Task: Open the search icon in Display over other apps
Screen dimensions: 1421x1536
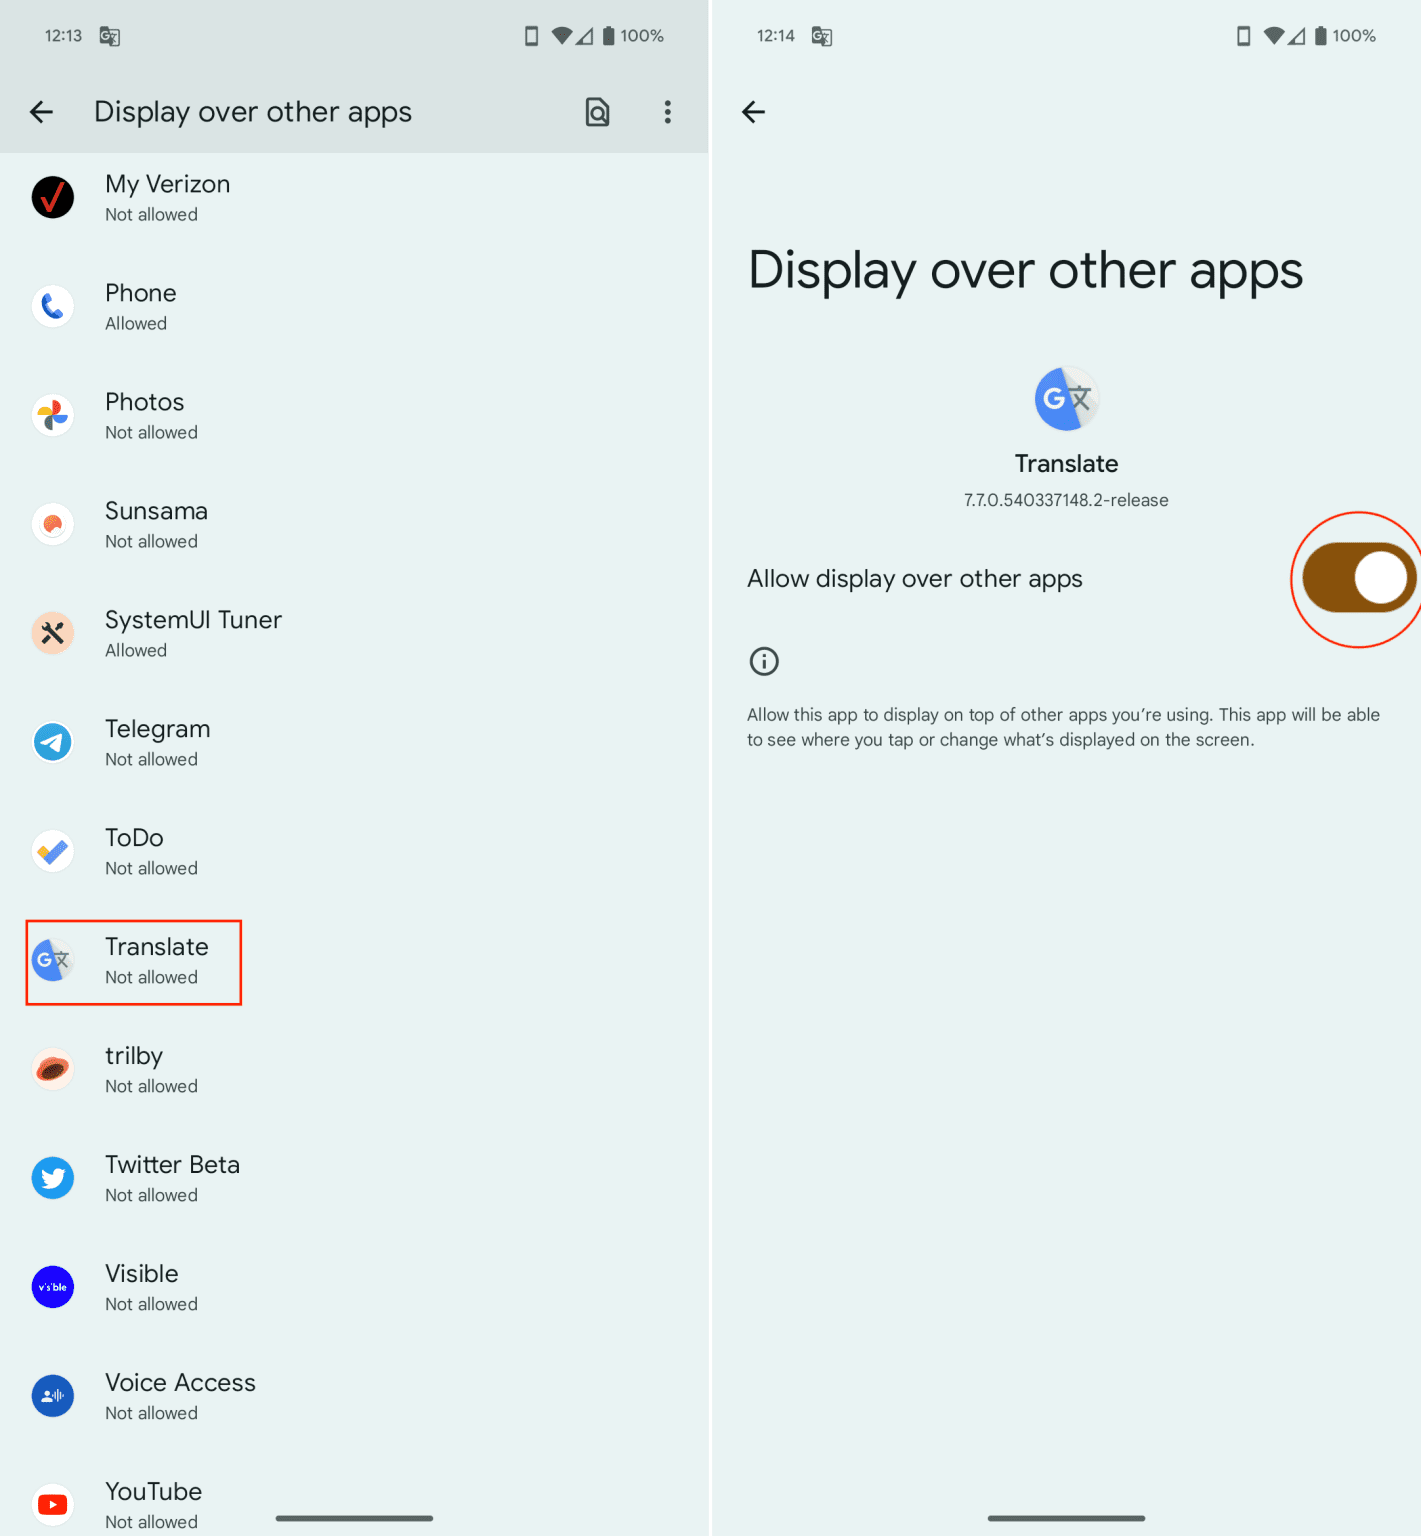Action: point(597,111)
